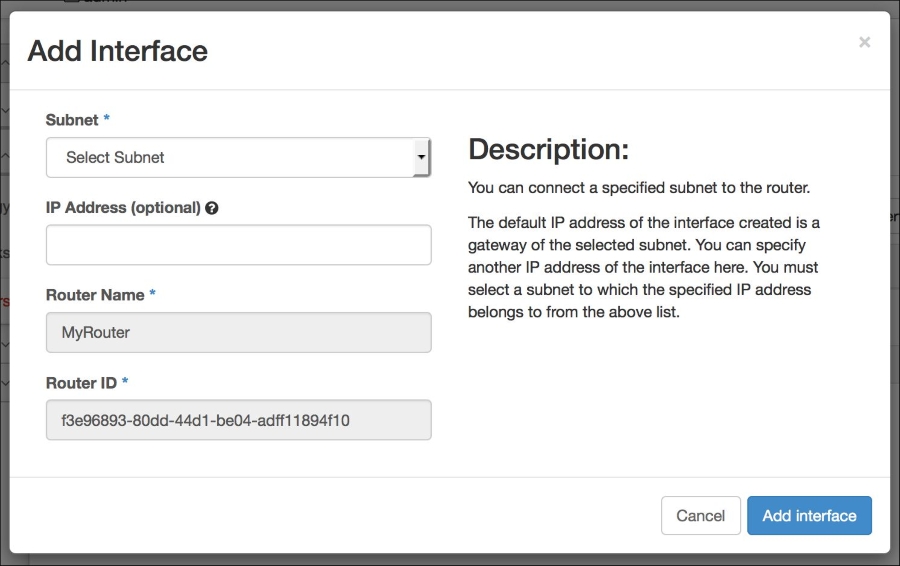
Task: Select the Router ID value field
Action: click(x=239, y=420)
